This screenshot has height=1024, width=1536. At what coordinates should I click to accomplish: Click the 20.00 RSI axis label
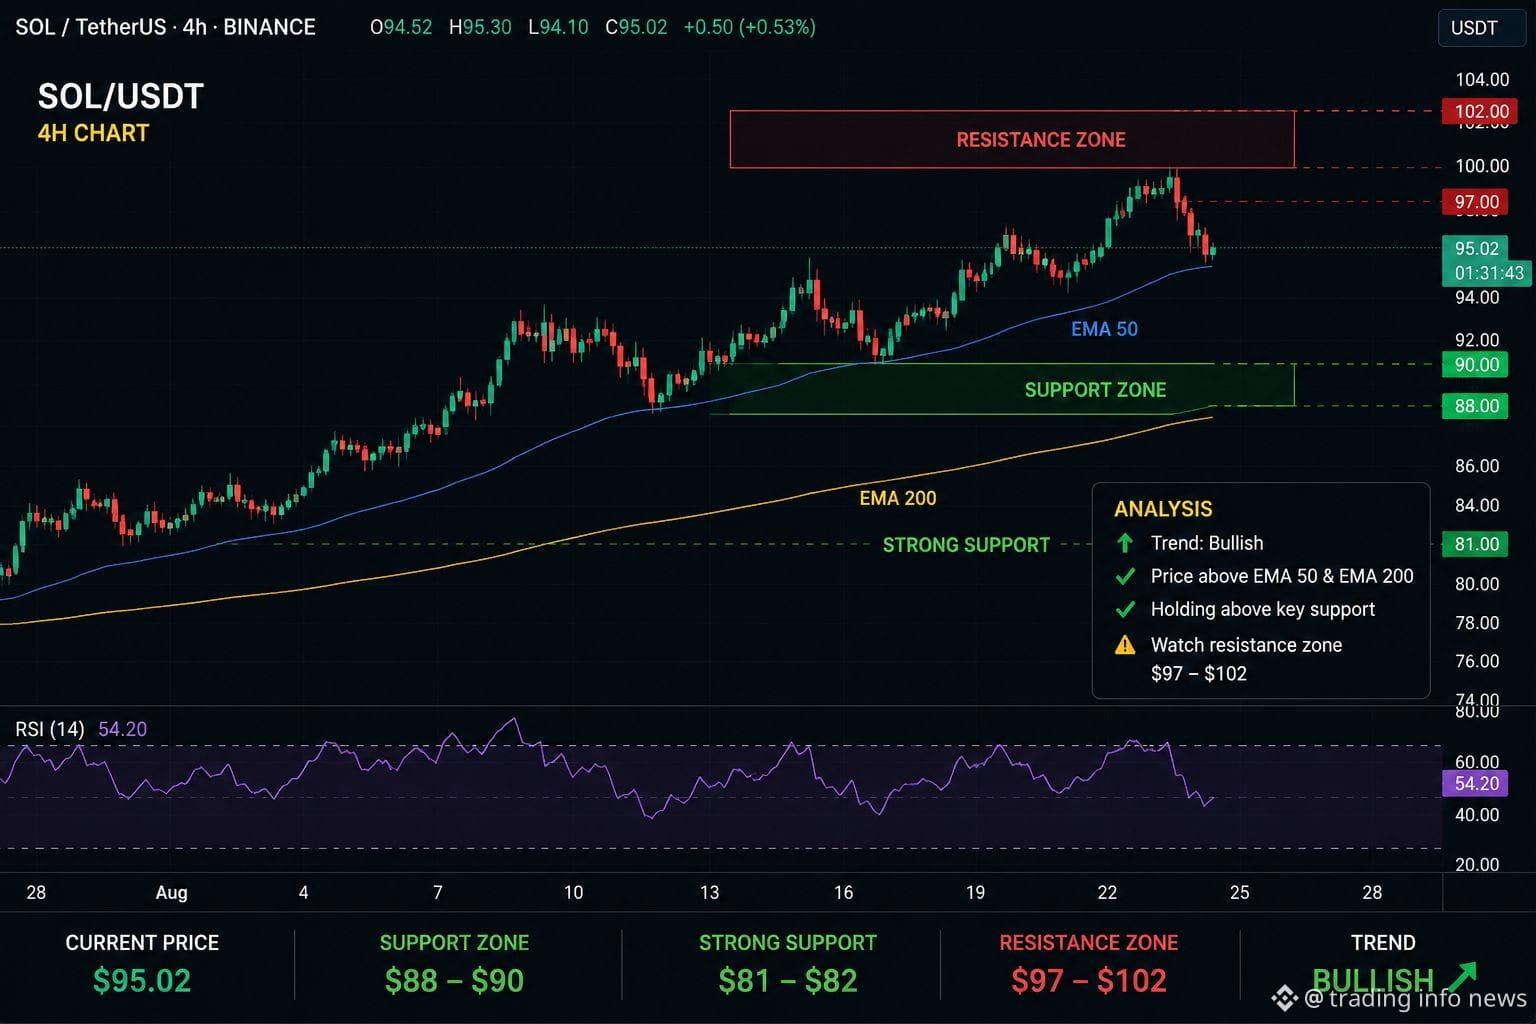pos(1477,865)
